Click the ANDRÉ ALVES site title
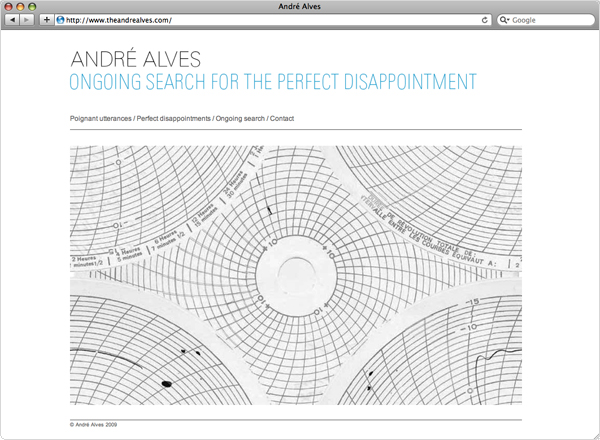 pyautogui.click(x=135, y=59)
